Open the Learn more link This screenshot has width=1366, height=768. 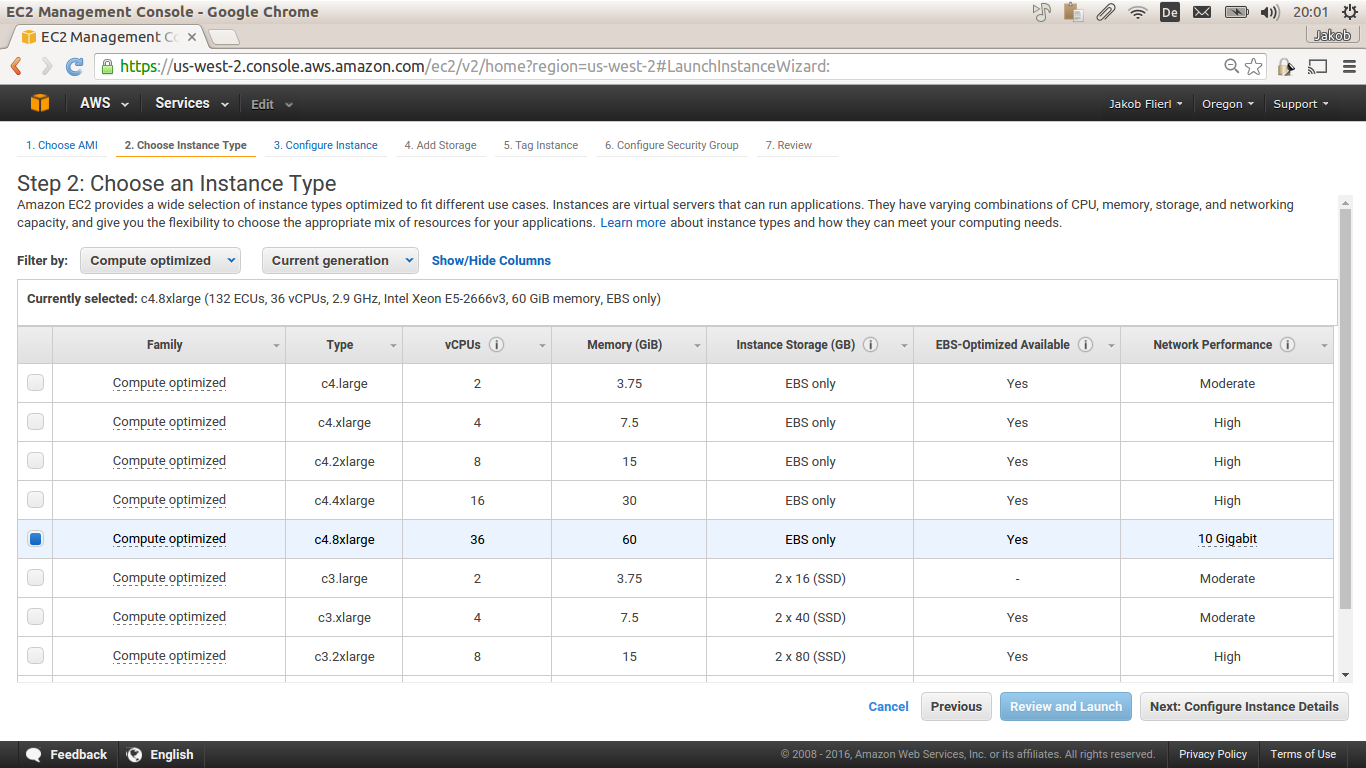pyautogui.click(x=633, y=223)
